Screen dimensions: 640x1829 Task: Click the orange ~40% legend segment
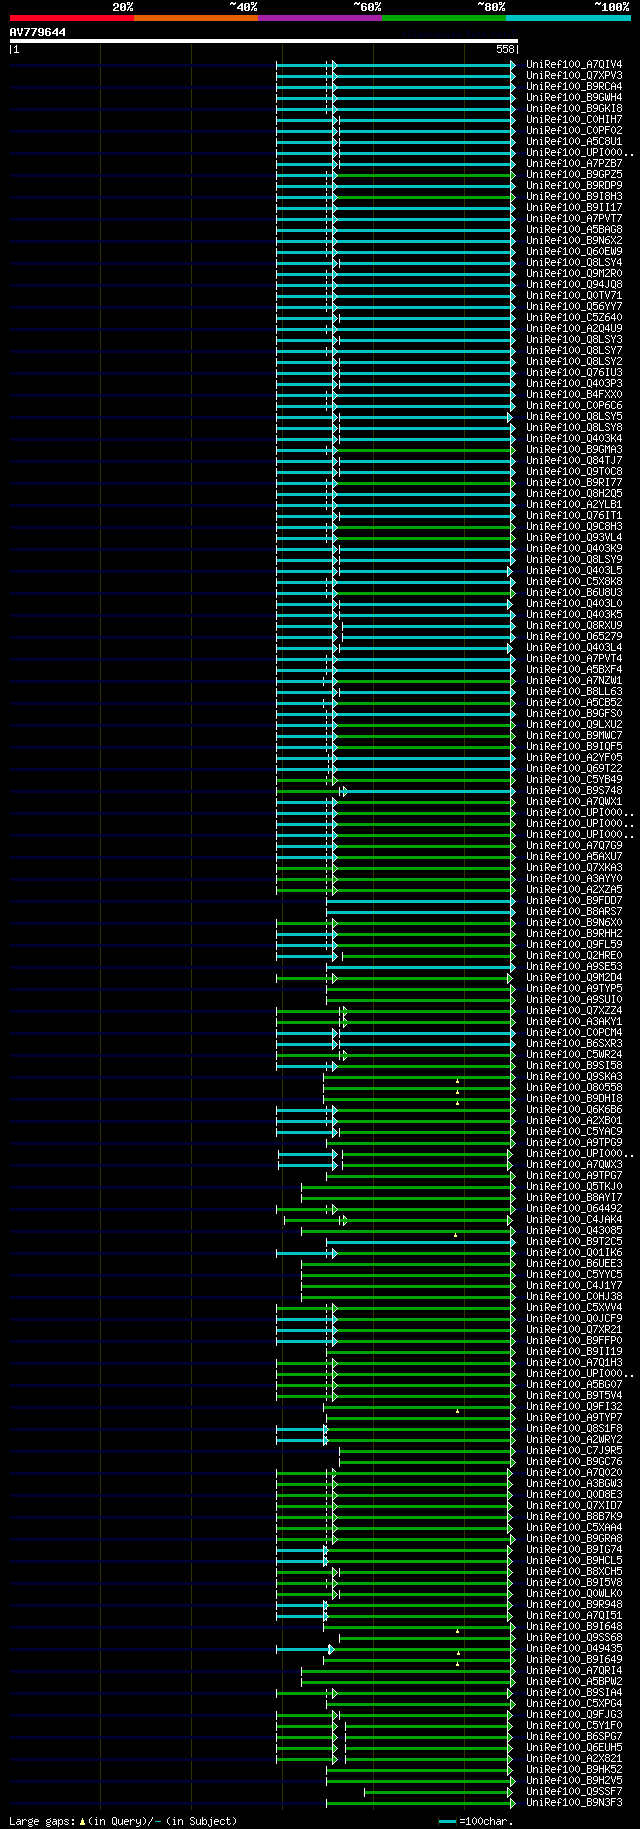tap(195, 18)
